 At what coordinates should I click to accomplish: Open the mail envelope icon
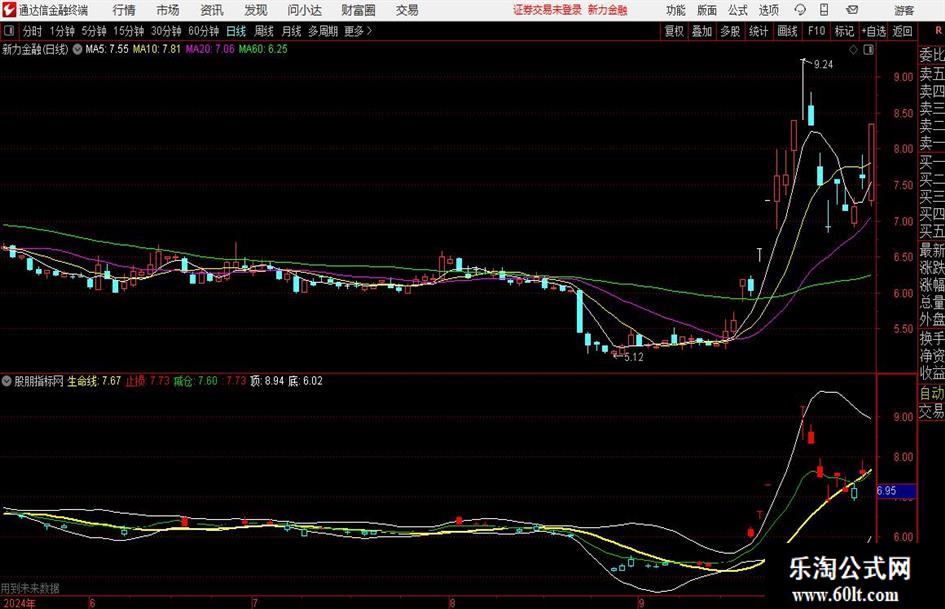pos(852,10)
